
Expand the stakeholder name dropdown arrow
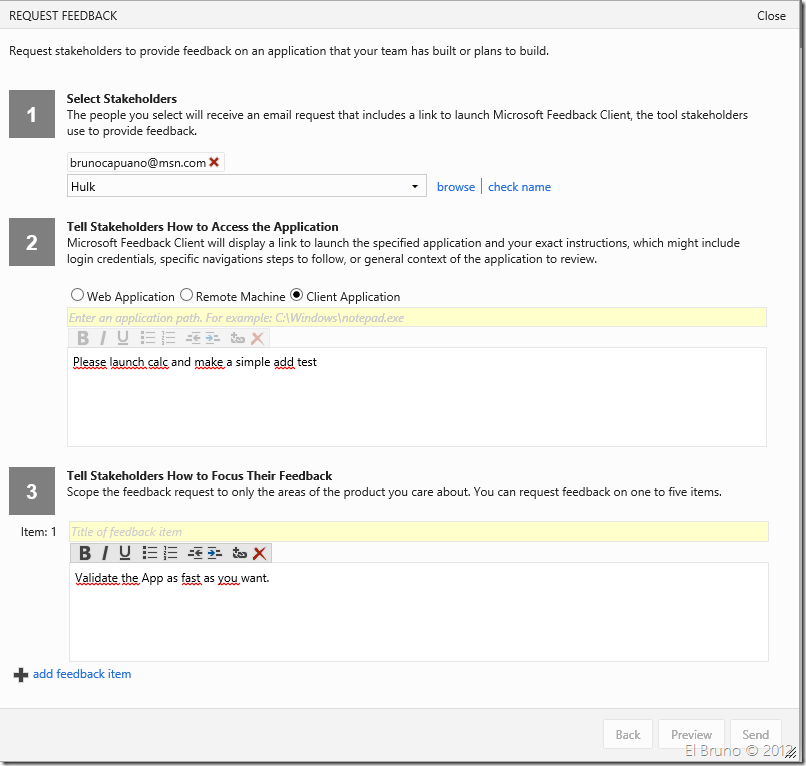coord(415,187)
